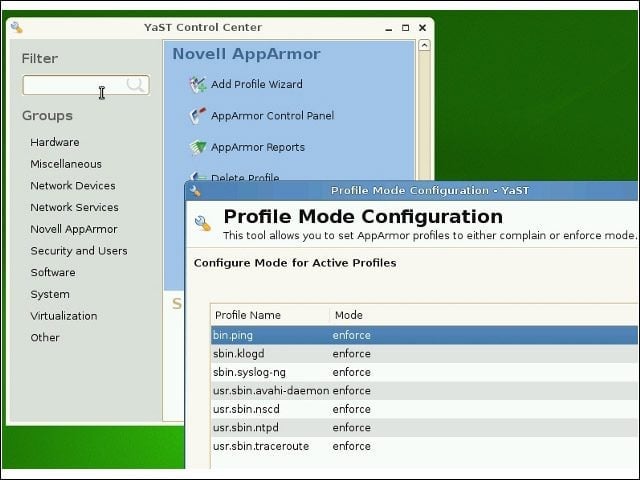Select the Virtualization group

click(x=64, y=316)
